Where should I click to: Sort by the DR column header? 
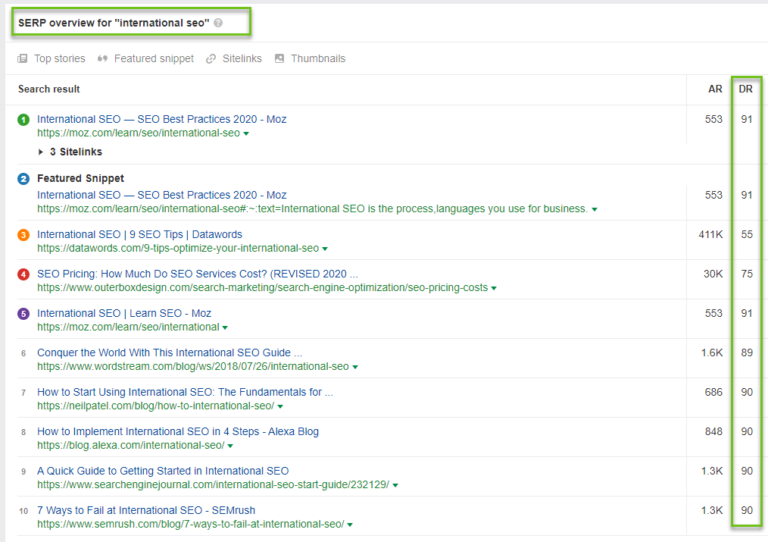[746, 89]
